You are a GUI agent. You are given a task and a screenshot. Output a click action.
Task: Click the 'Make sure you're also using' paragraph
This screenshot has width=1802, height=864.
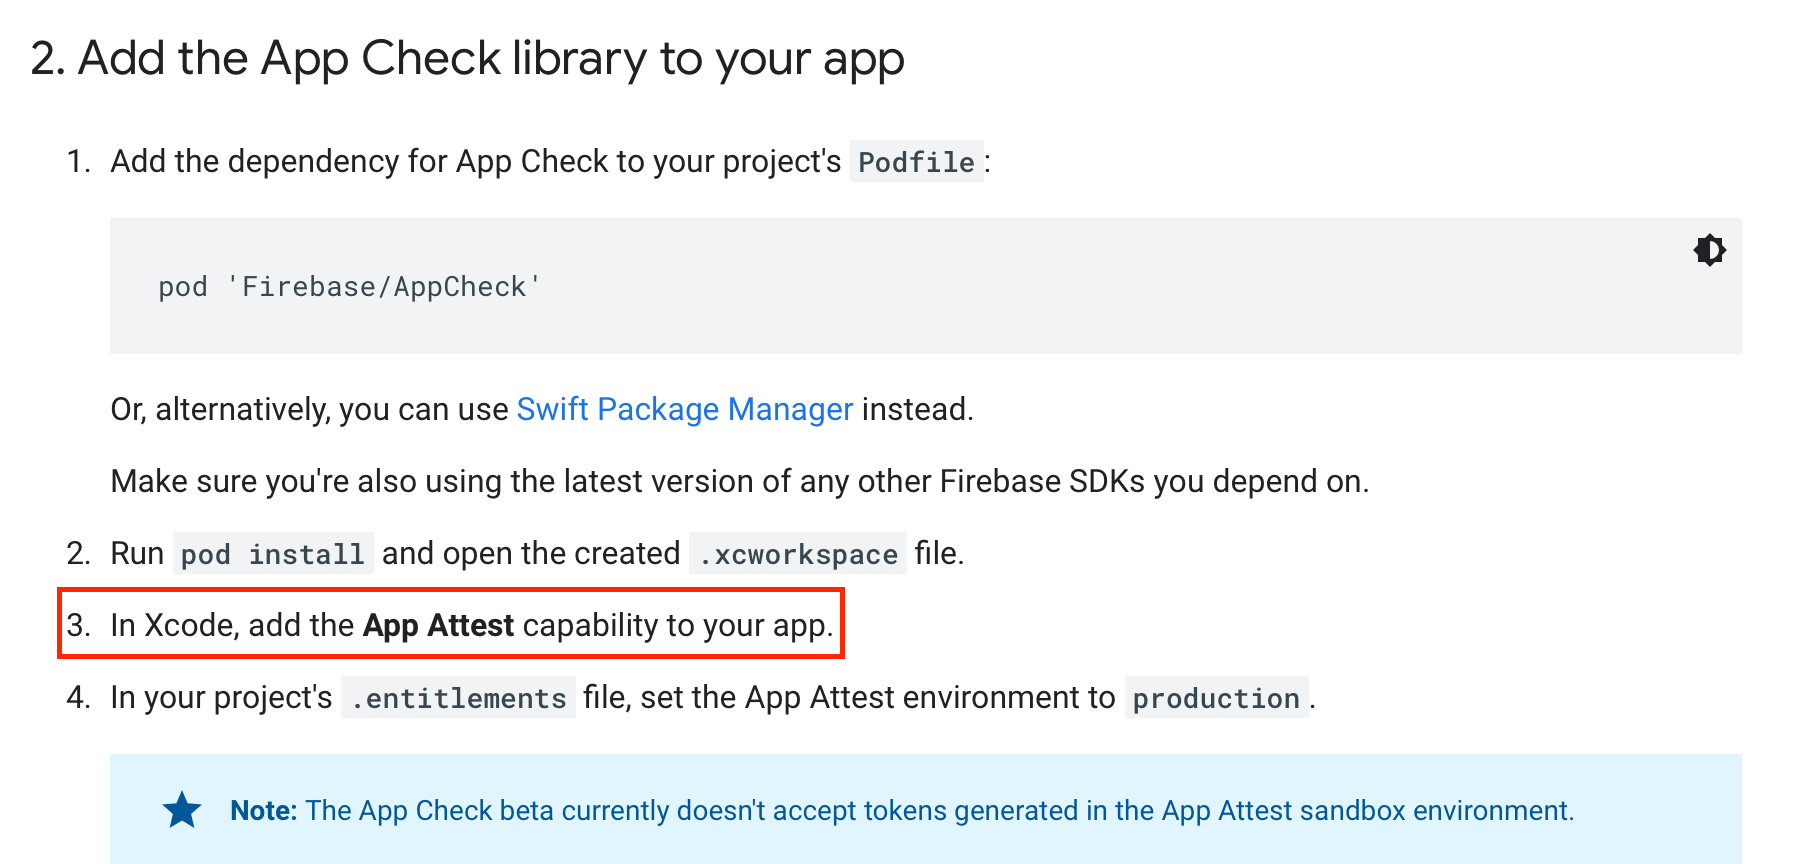coord(739,481)
